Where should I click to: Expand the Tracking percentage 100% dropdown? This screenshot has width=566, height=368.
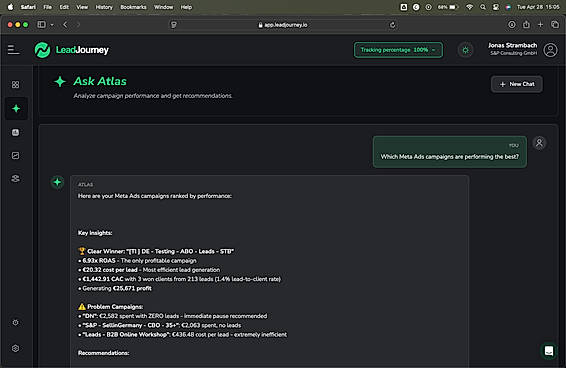click(x=398, y=50)
